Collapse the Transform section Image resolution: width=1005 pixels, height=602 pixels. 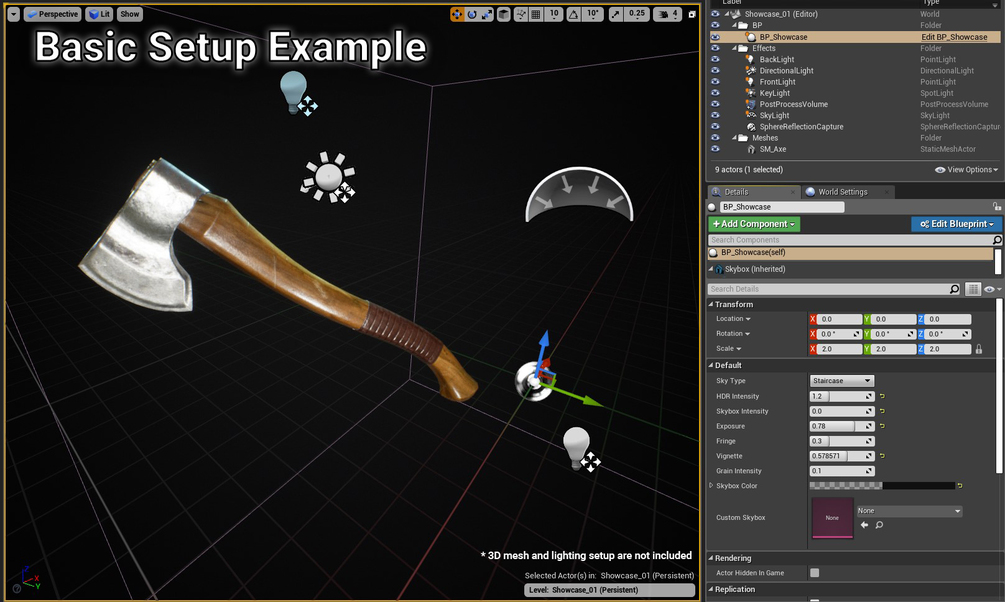pyautogui.click(x=711, y=305)
